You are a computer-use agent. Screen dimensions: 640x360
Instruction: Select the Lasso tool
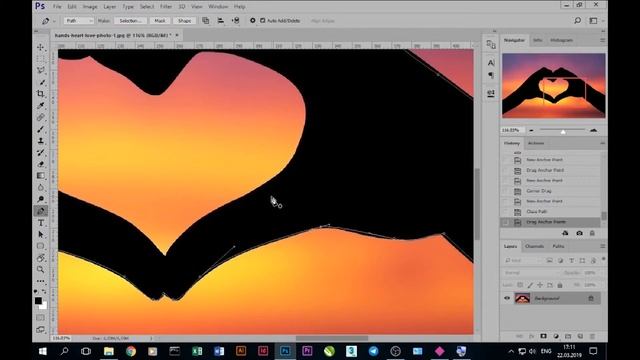40,71
